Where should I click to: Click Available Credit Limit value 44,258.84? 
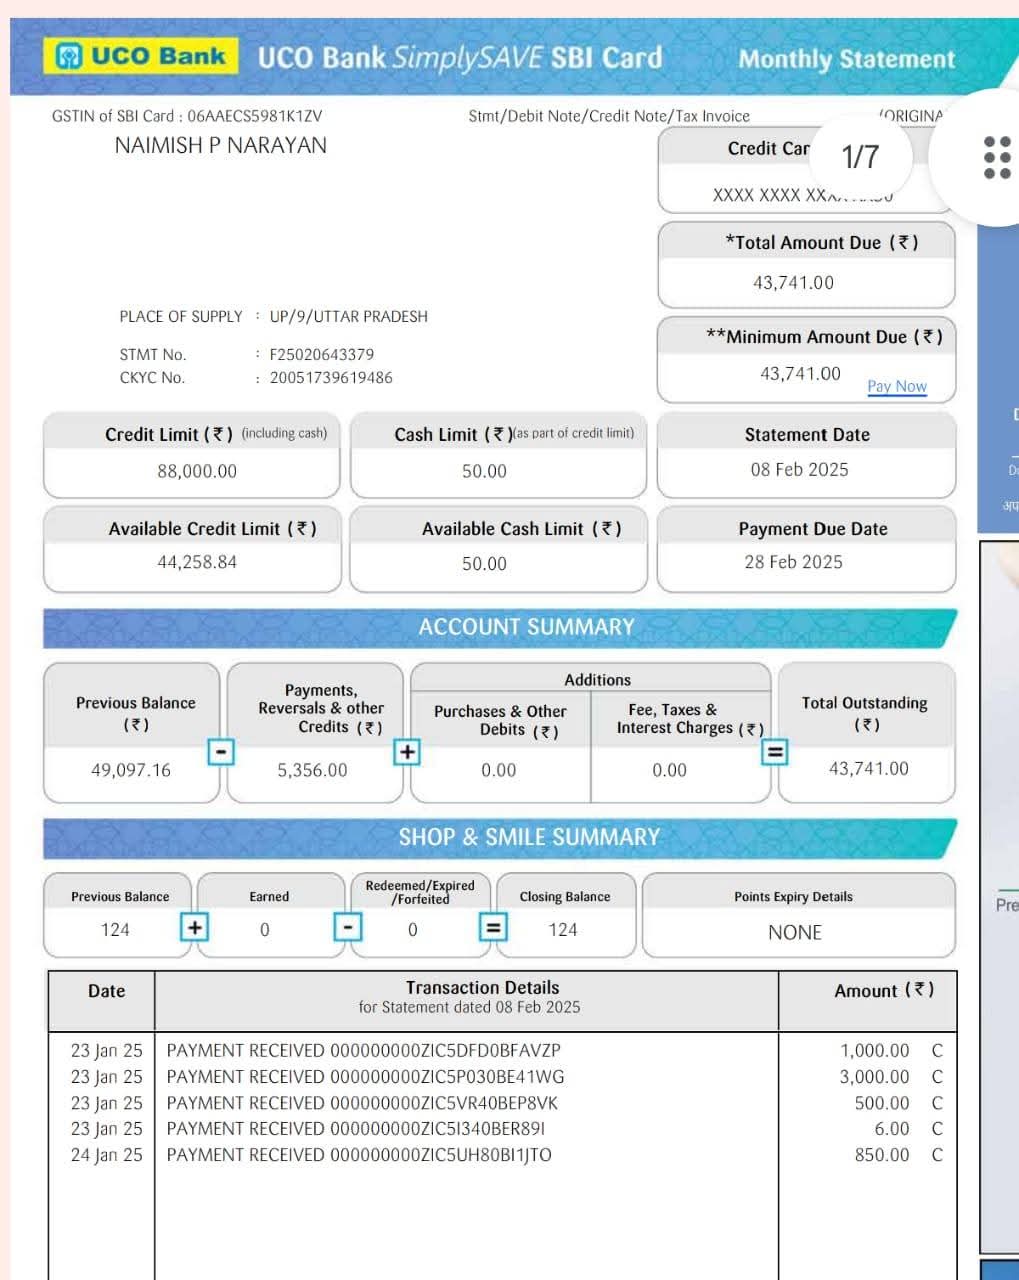(197, 562)
